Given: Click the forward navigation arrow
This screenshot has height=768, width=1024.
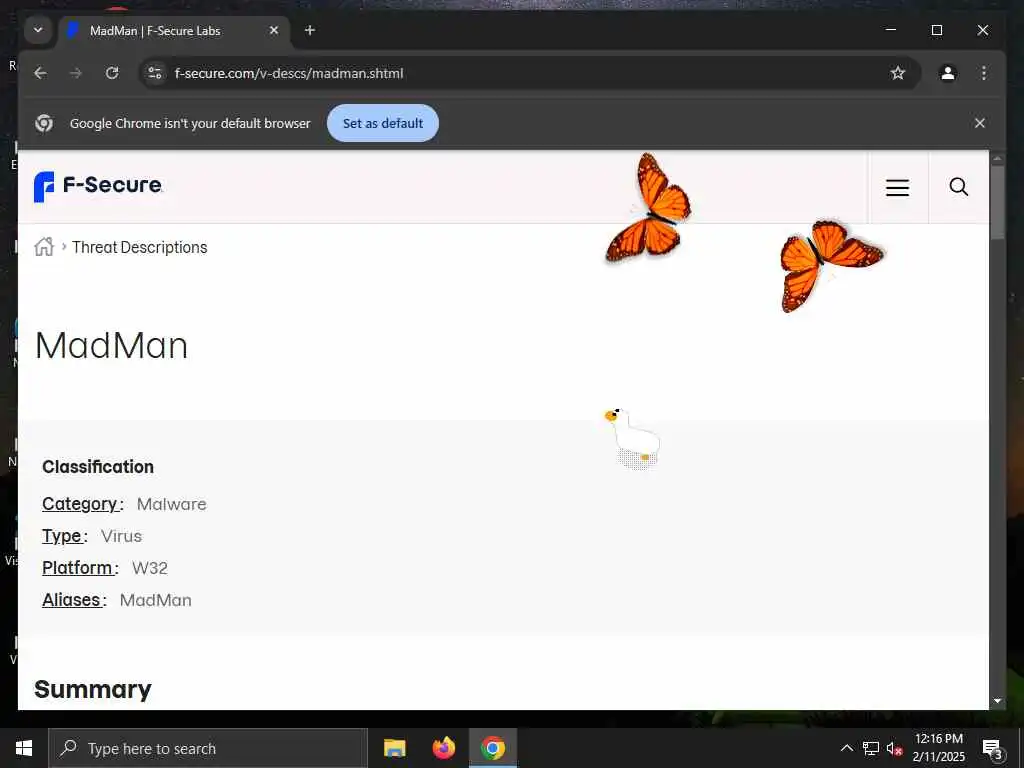Looking at the screenshot, I should click(76, 73).
